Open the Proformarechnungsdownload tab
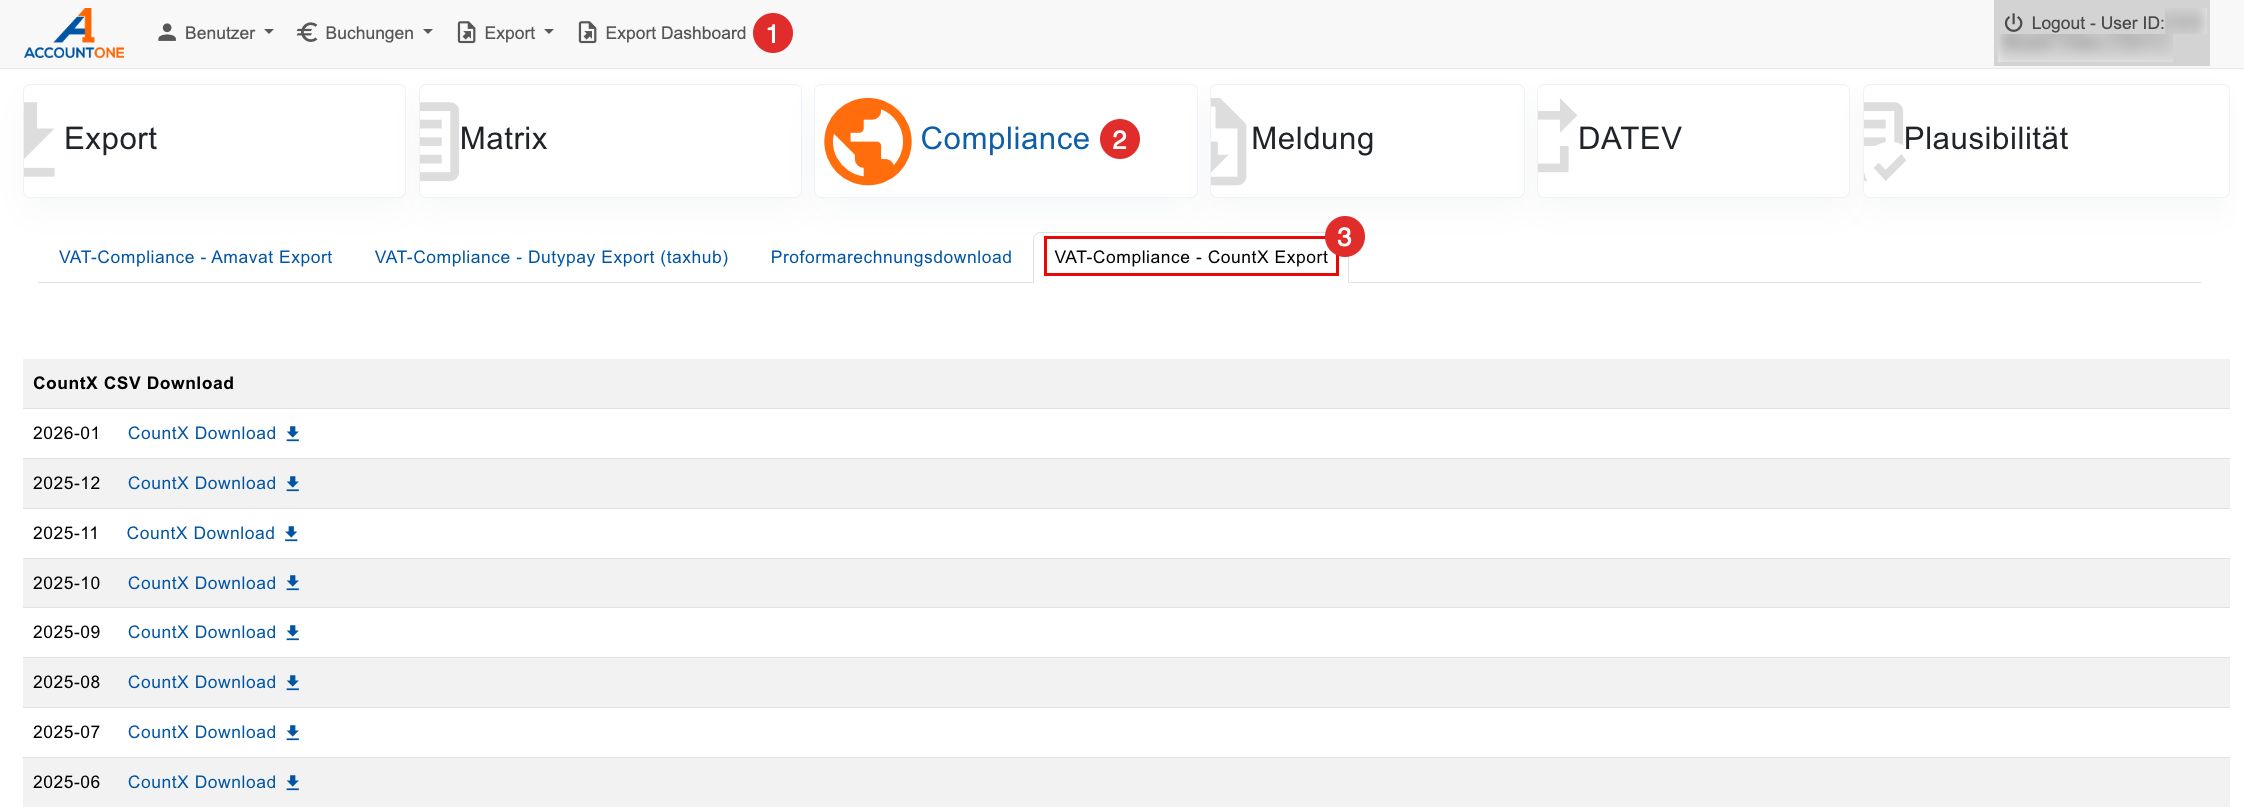The image size is (2244, 807). point(891,257)
